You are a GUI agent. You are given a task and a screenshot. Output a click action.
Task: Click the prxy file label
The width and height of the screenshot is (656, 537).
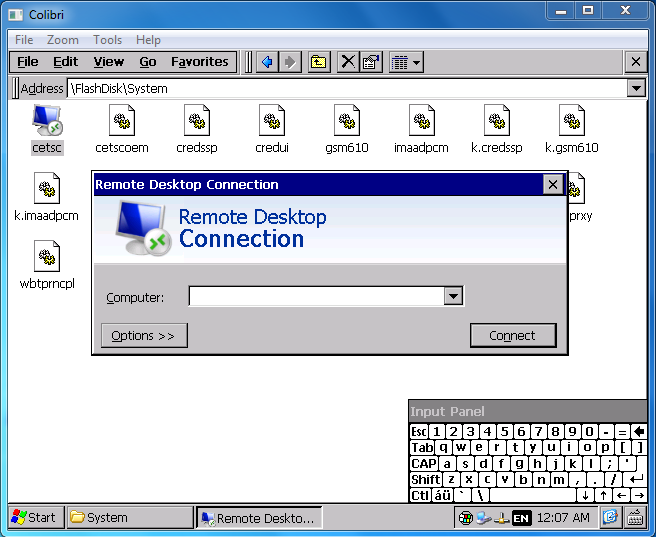pyautogui.click(x=581, y=216)
